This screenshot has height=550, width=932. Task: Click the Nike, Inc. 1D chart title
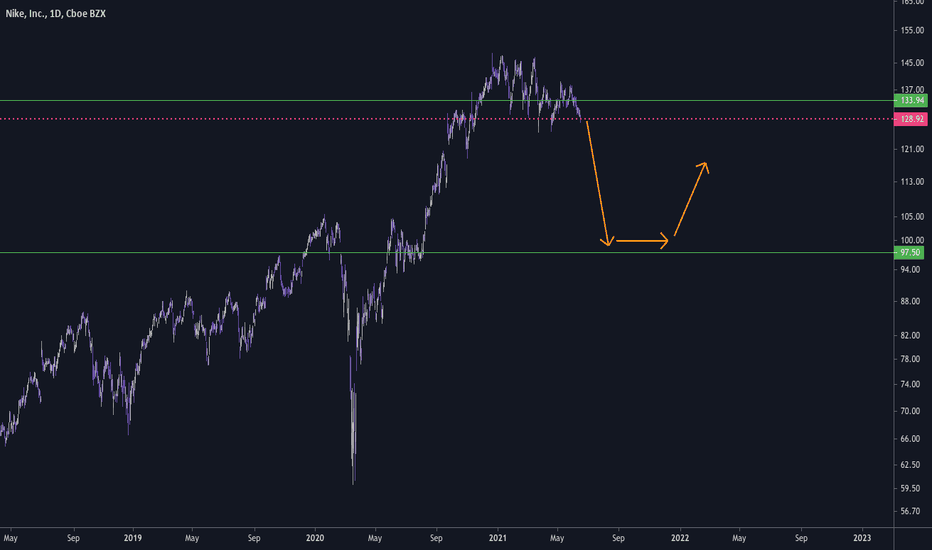[55, 13]
